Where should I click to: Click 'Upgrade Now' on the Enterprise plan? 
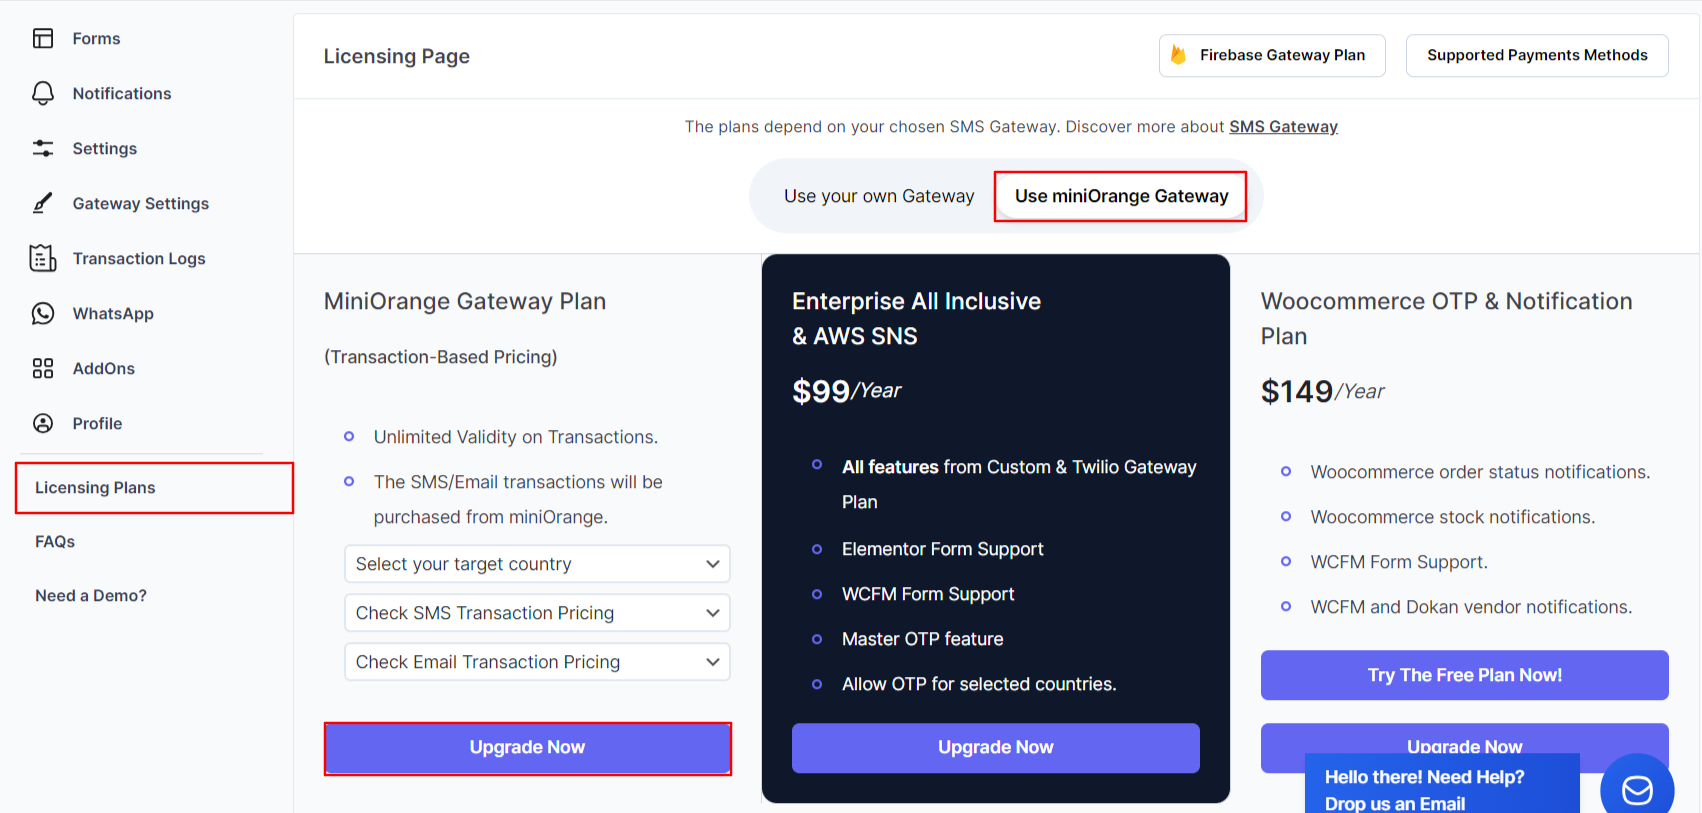click(995, 747)
